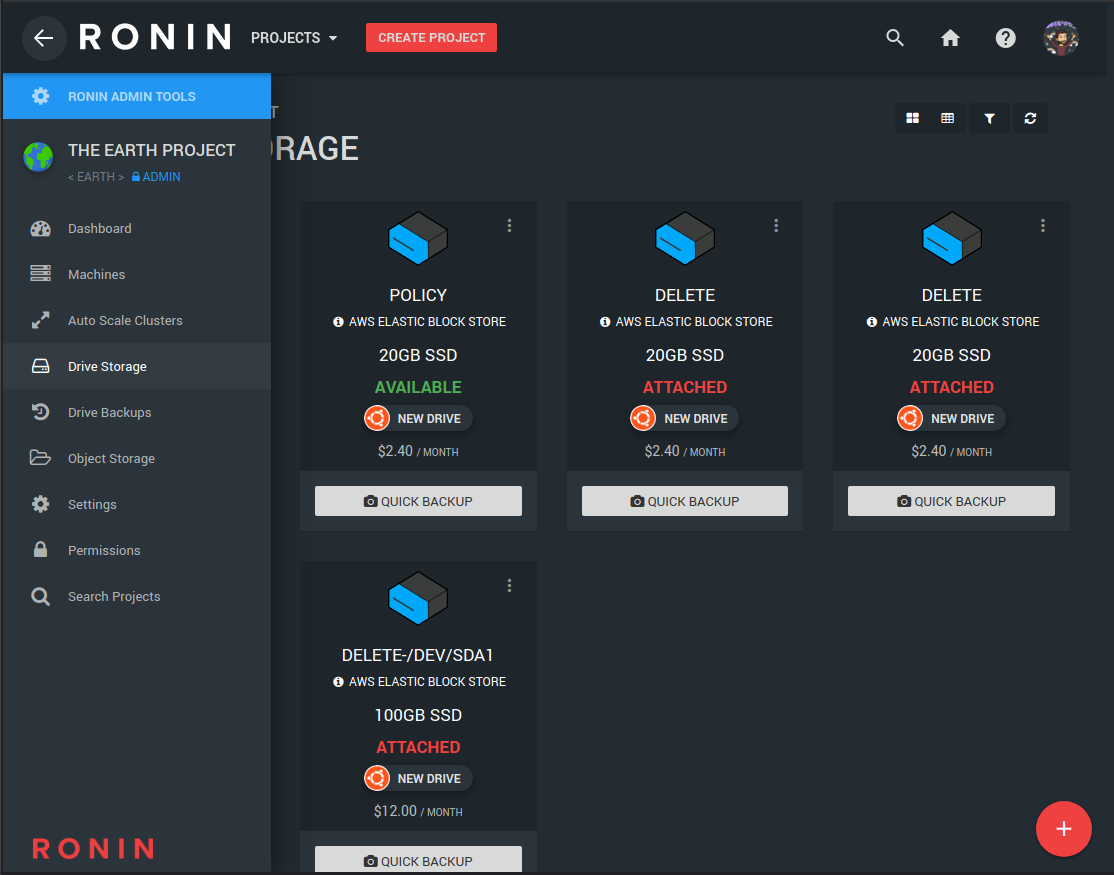Open Object Storage

coord(136,458)
